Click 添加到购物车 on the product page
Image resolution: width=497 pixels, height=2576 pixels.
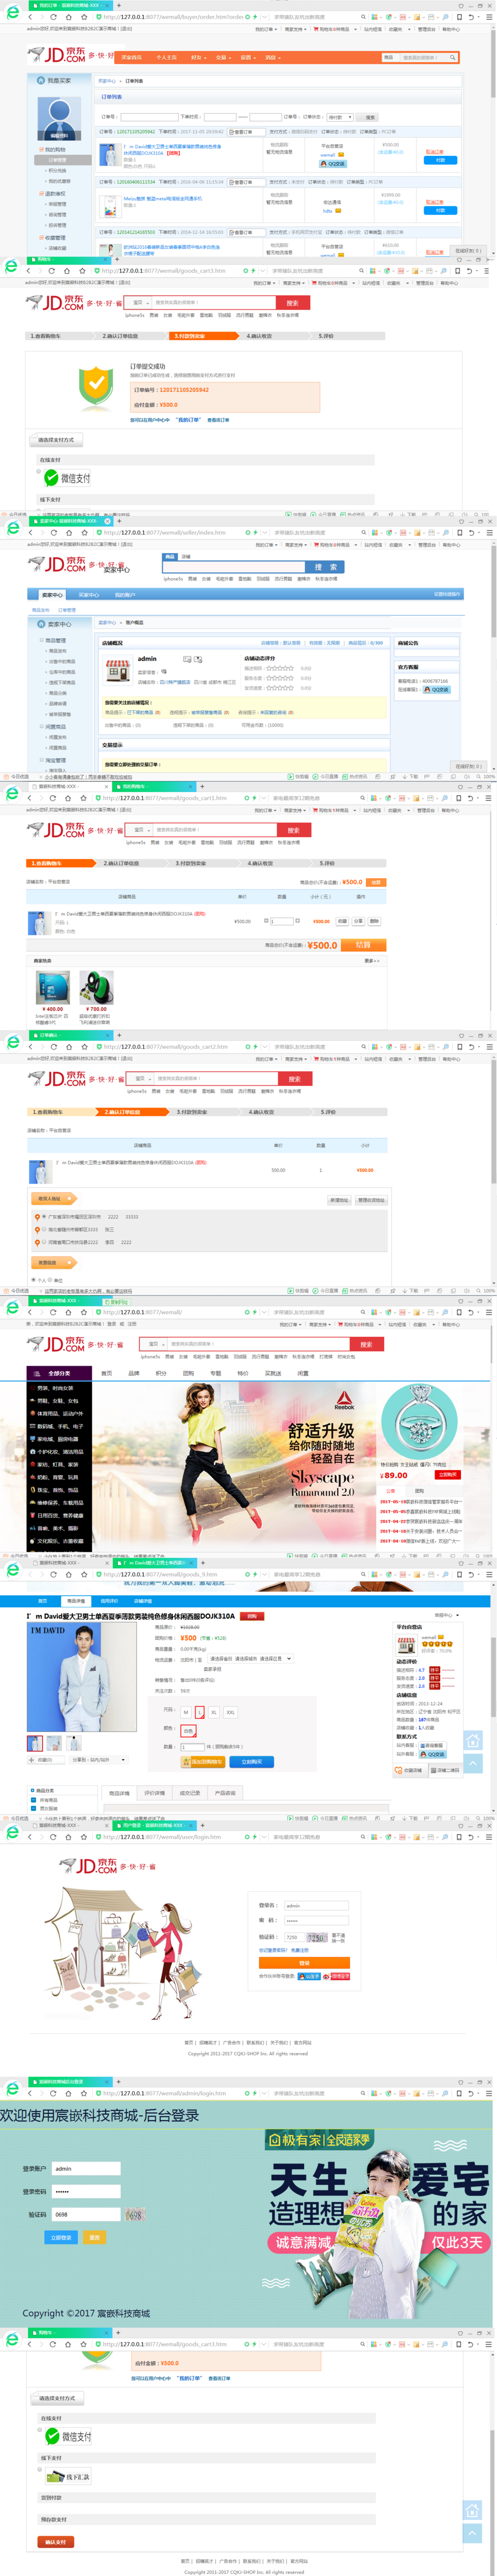(x=202, y=1762)
